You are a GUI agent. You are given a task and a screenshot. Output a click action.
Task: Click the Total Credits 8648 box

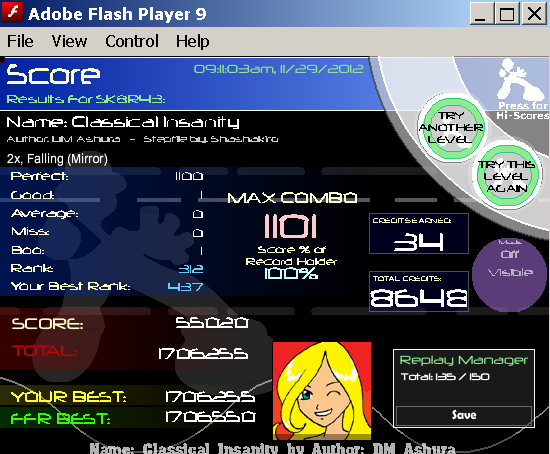coord(419,291)
